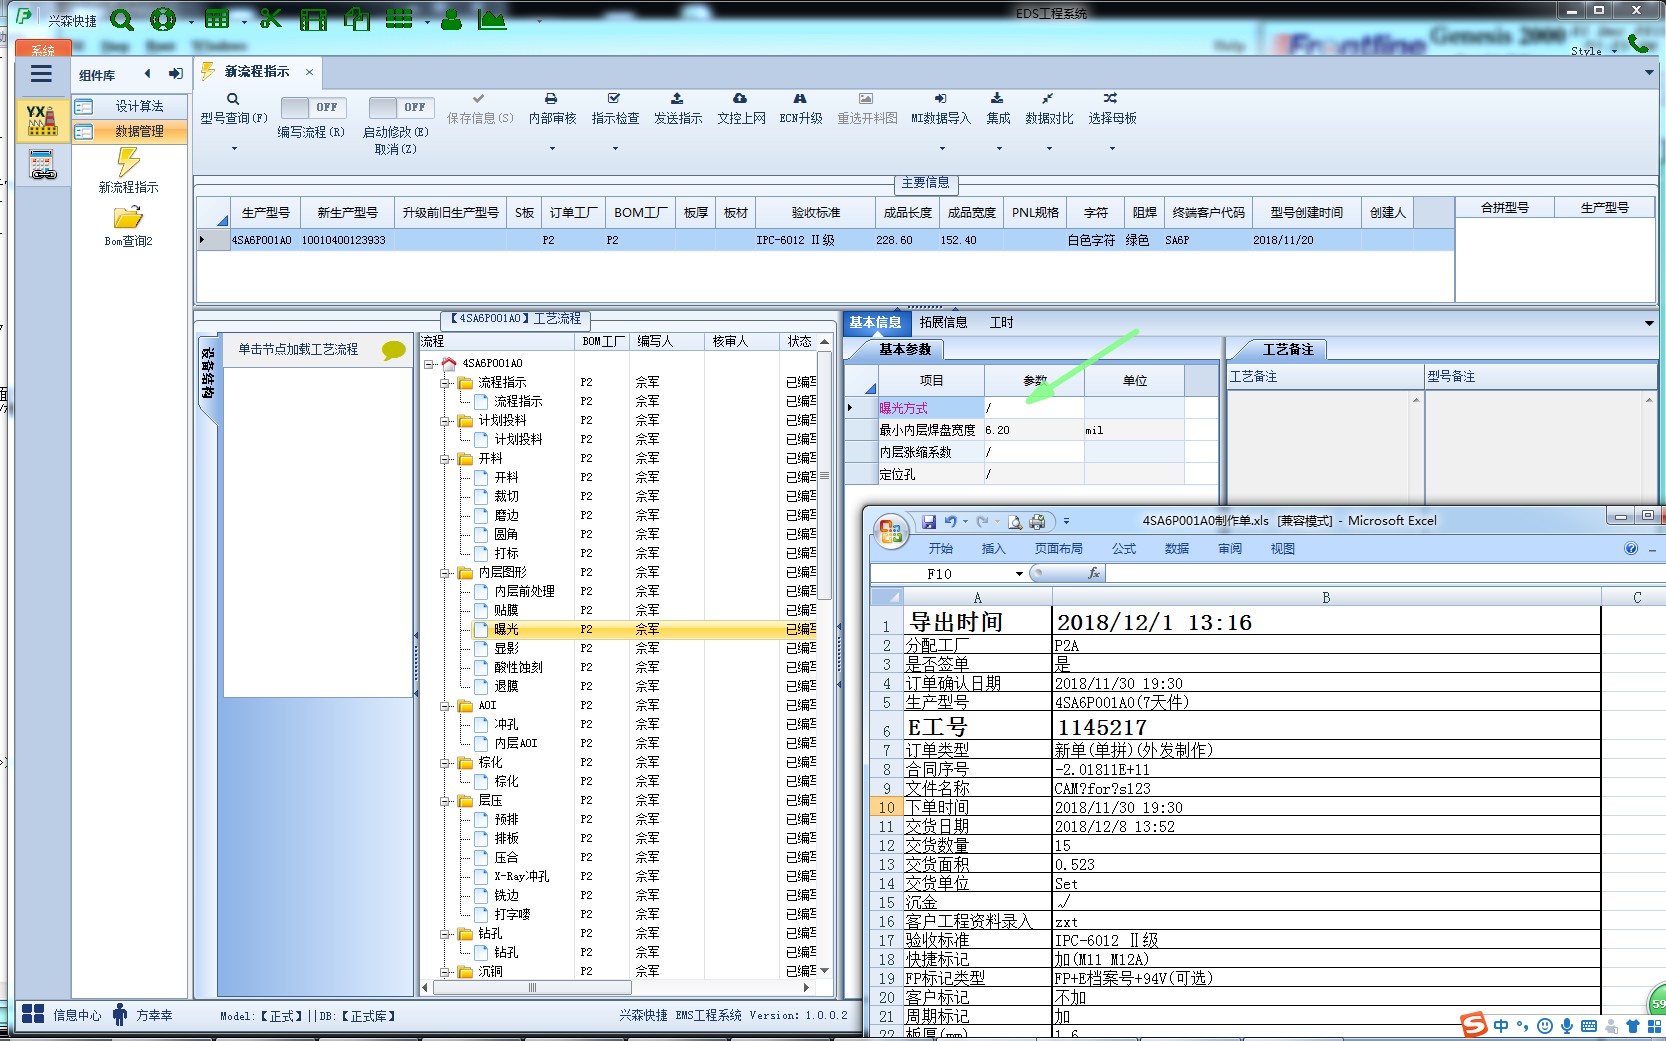Open the Excel 插入 ribbon tab

[x=993, y=548]
